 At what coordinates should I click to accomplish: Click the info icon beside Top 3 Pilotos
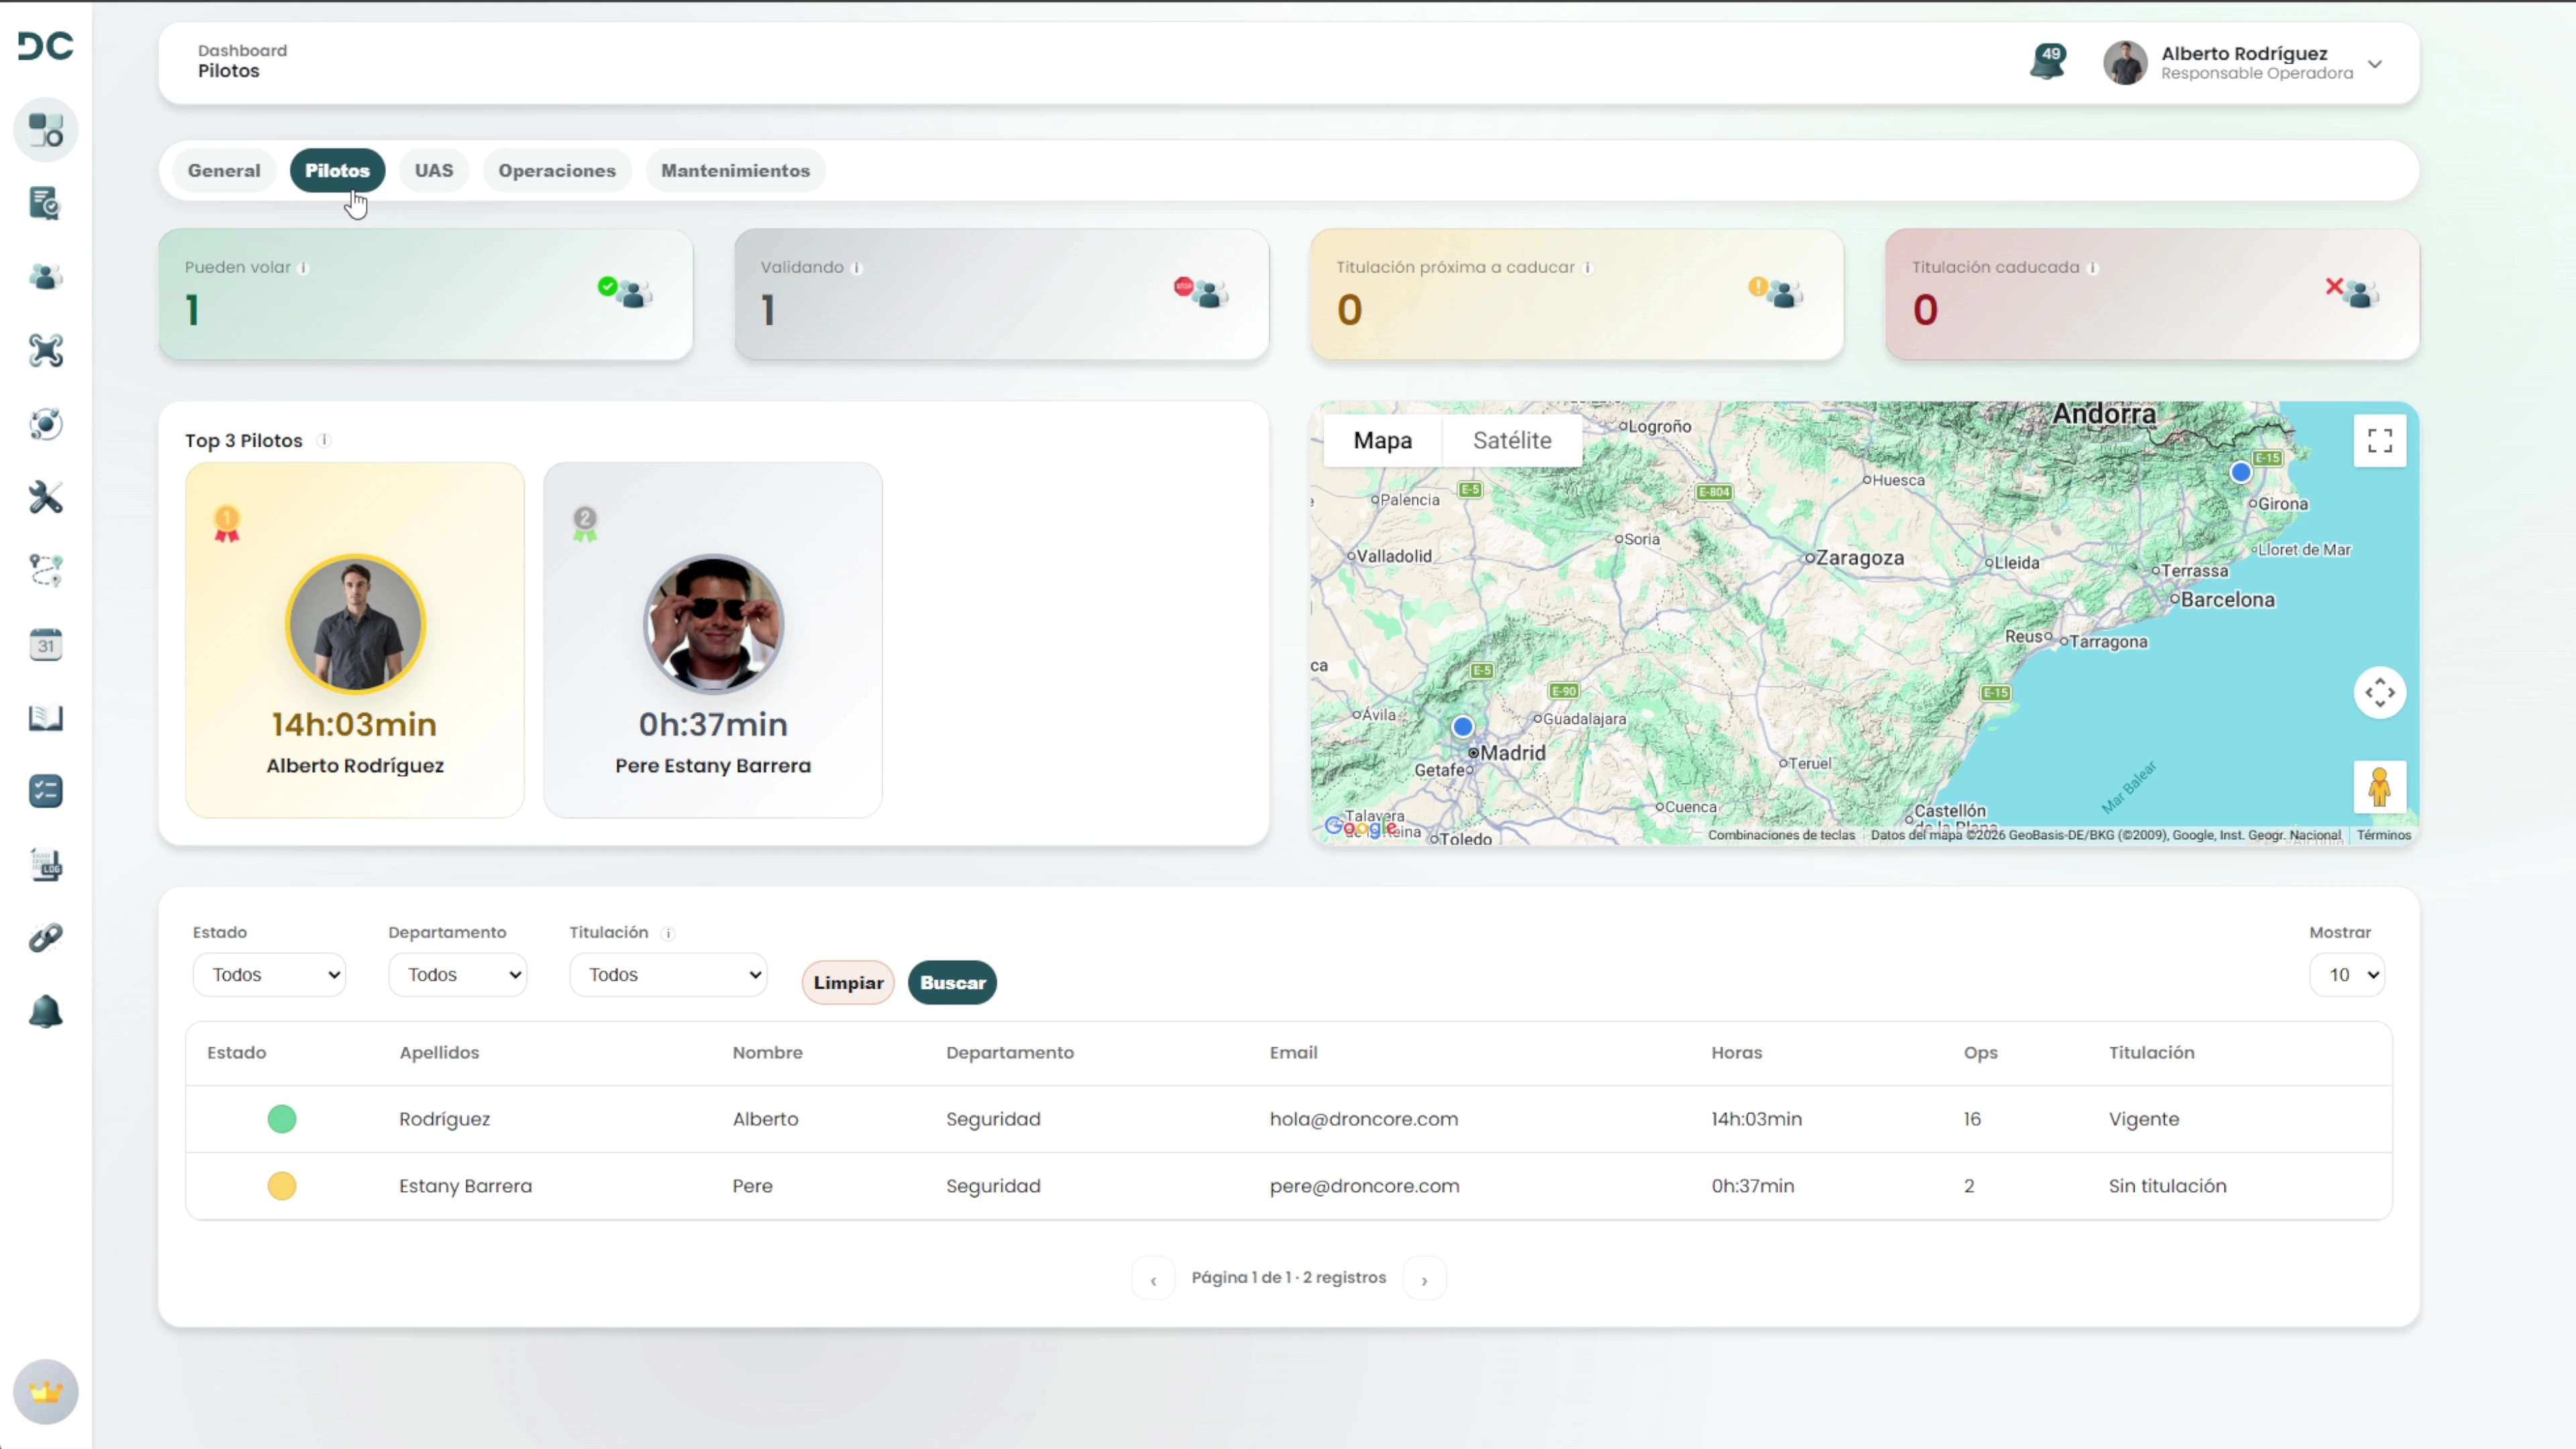click(324, 441)
